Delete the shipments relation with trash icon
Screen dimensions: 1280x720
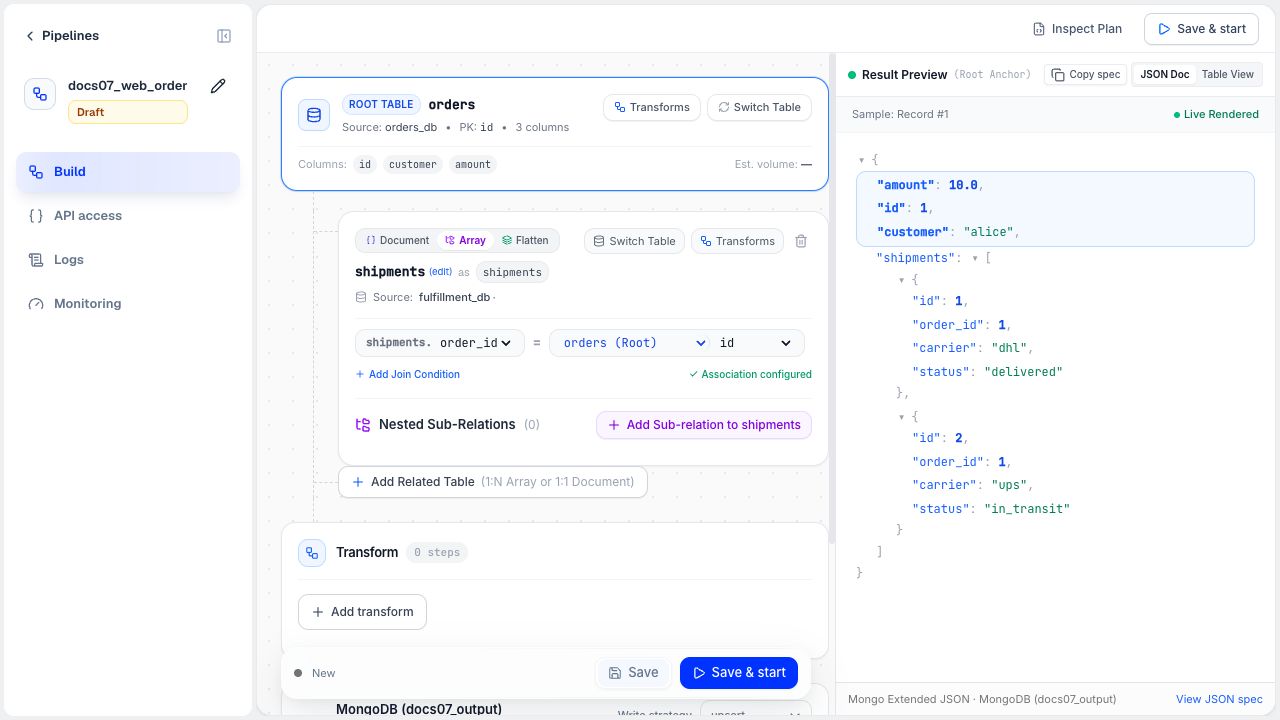pos(801,241)
